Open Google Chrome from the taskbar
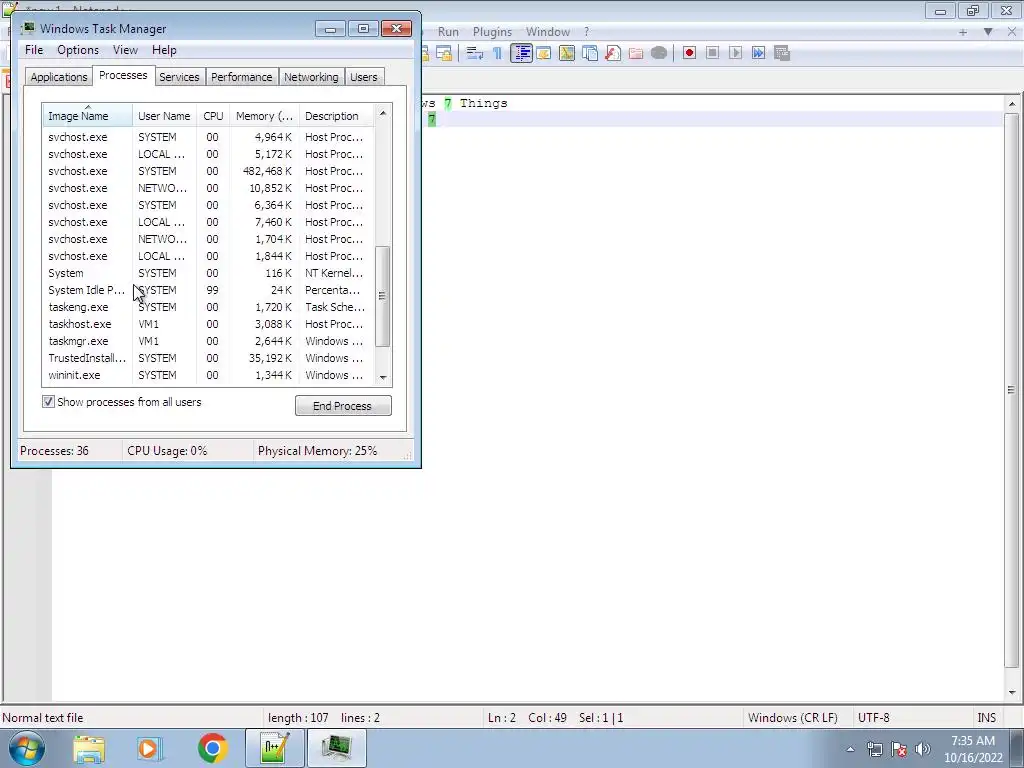Viewport: 1024px width, 768px height. click(x=212, y=748)
